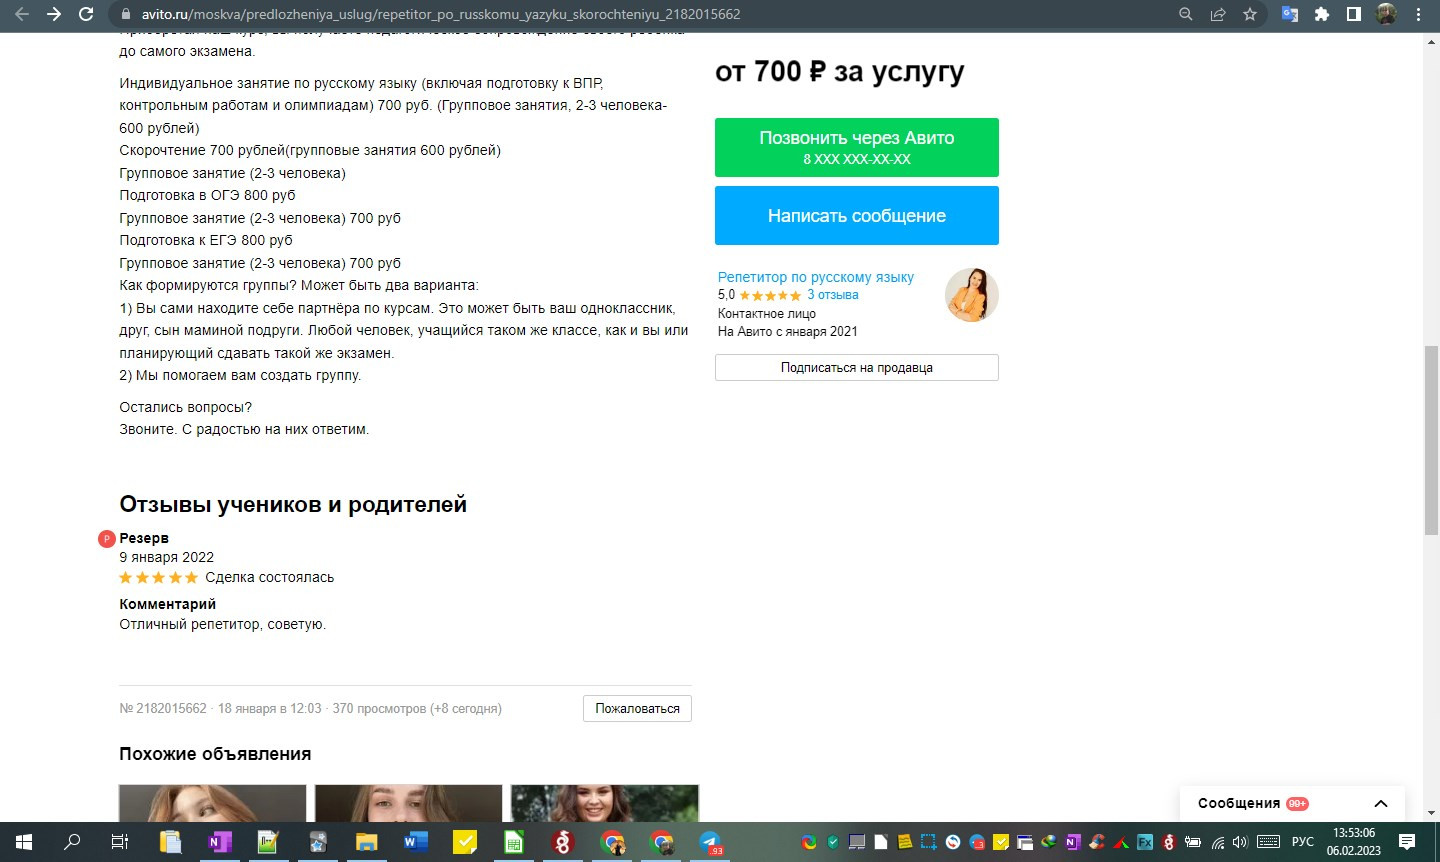Click the price от 700 ₽ за услугу
The image size is (1440, 862).
coord(840,72)
